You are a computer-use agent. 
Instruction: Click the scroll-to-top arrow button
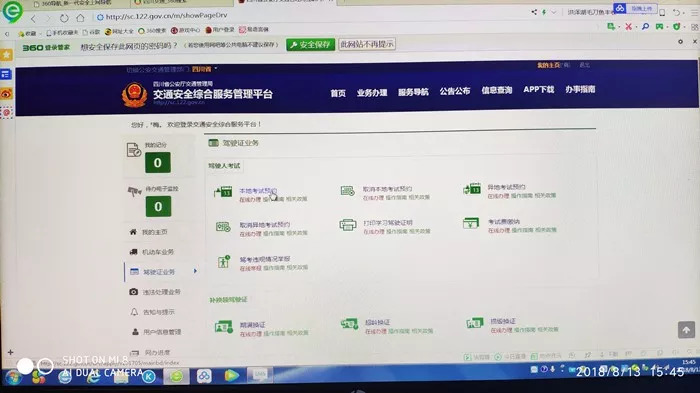pos(686,330)
